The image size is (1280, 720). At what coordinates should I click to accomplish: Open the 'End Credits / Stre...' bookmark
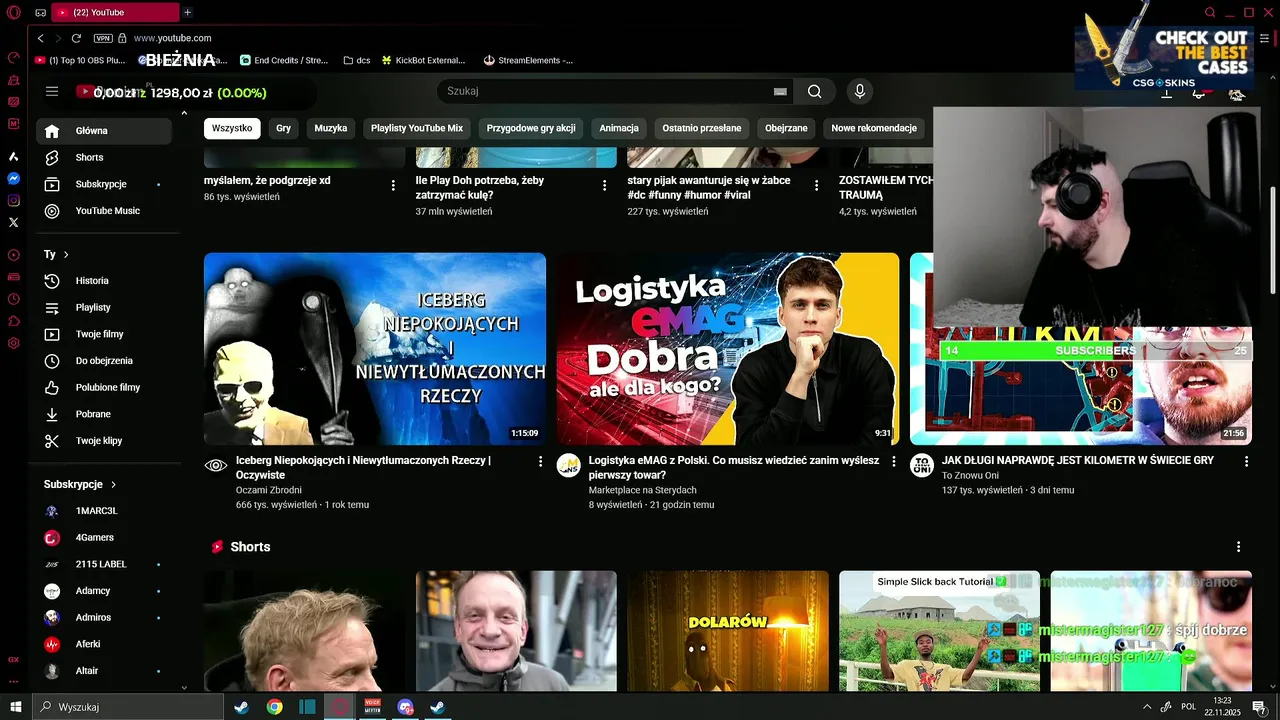coord(284,60)
